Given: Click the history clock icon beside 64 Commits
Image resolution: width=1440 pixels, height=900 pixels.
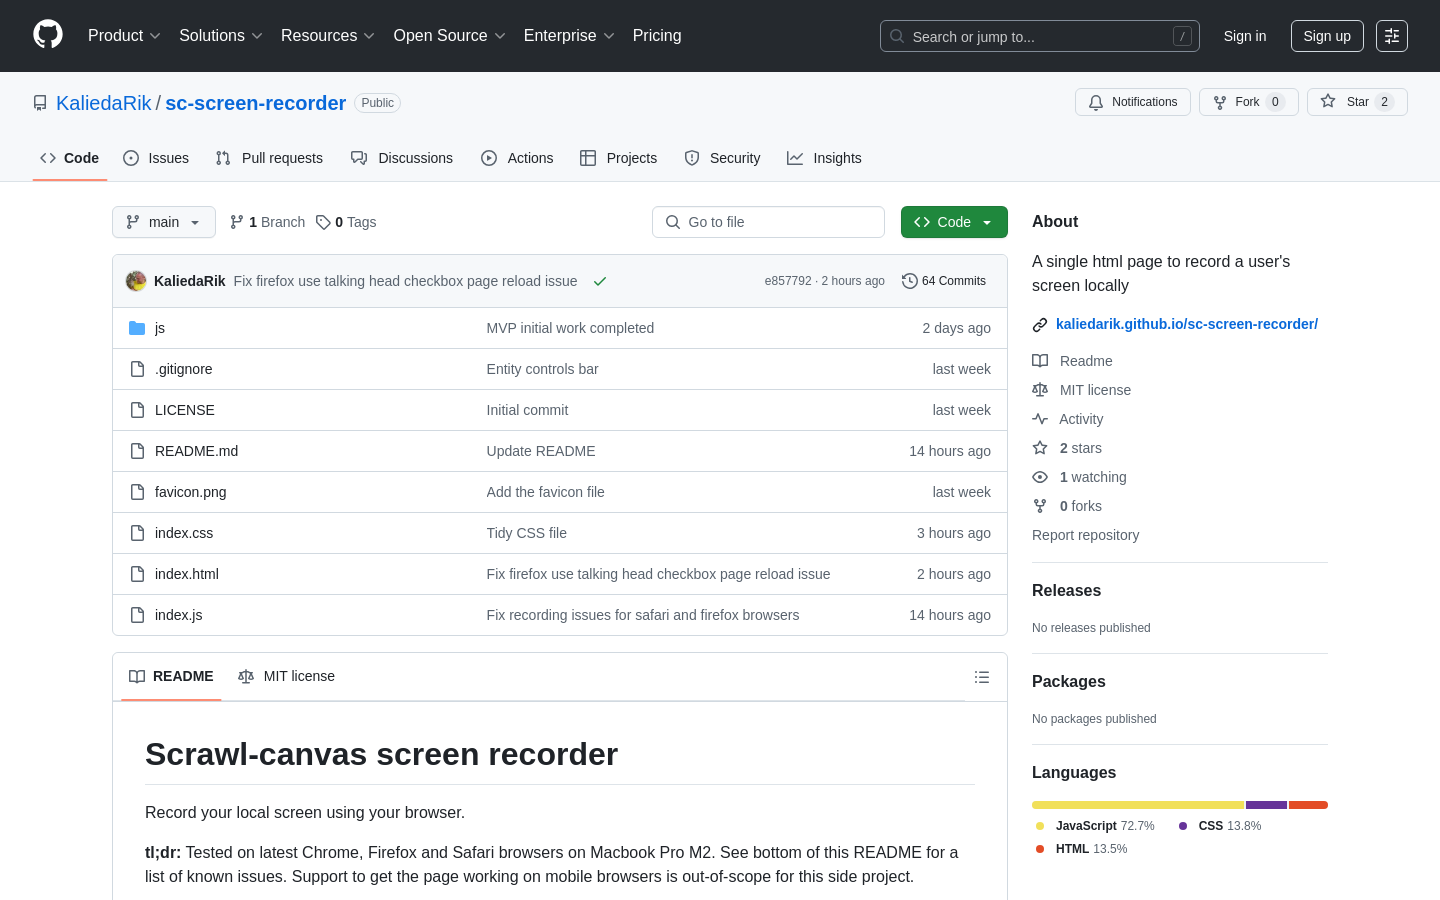Looking at the screenshot, I should pyautogui.click(x=909, y=281).
